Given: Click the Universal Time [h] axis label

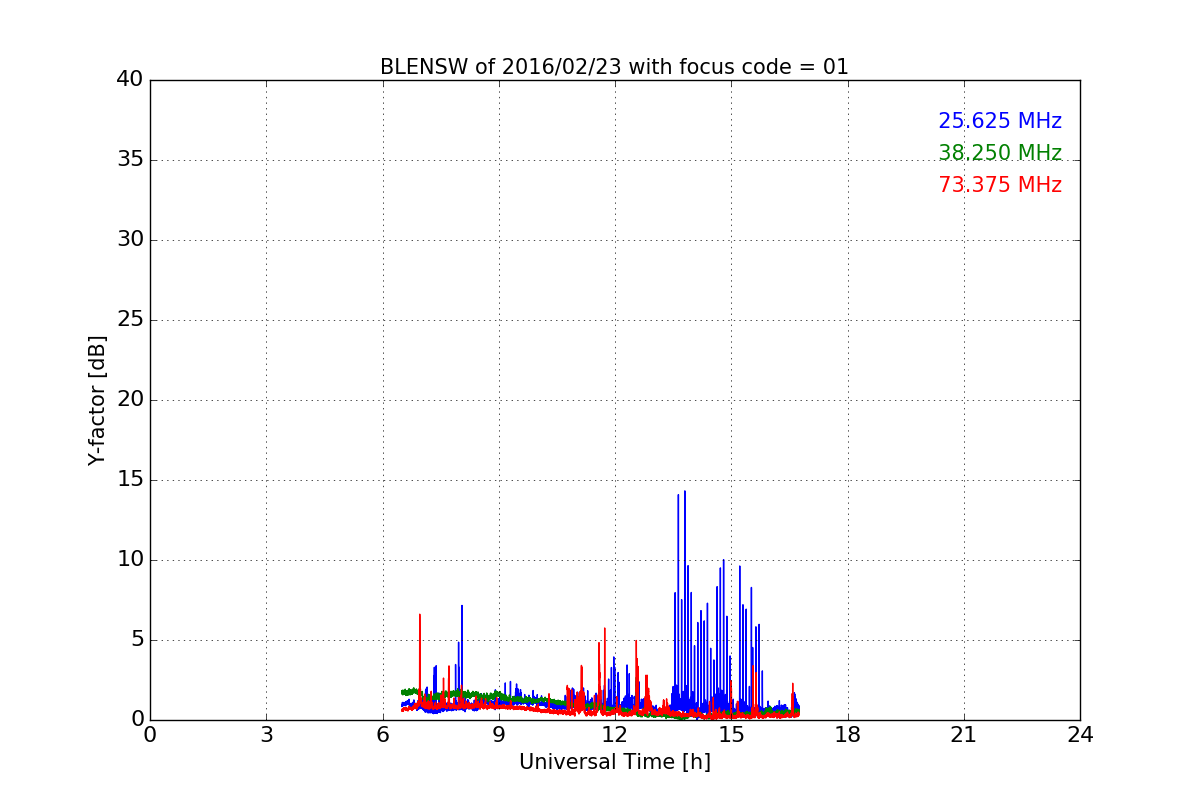Looking at the screenshot, I should (x=615, y=762).
